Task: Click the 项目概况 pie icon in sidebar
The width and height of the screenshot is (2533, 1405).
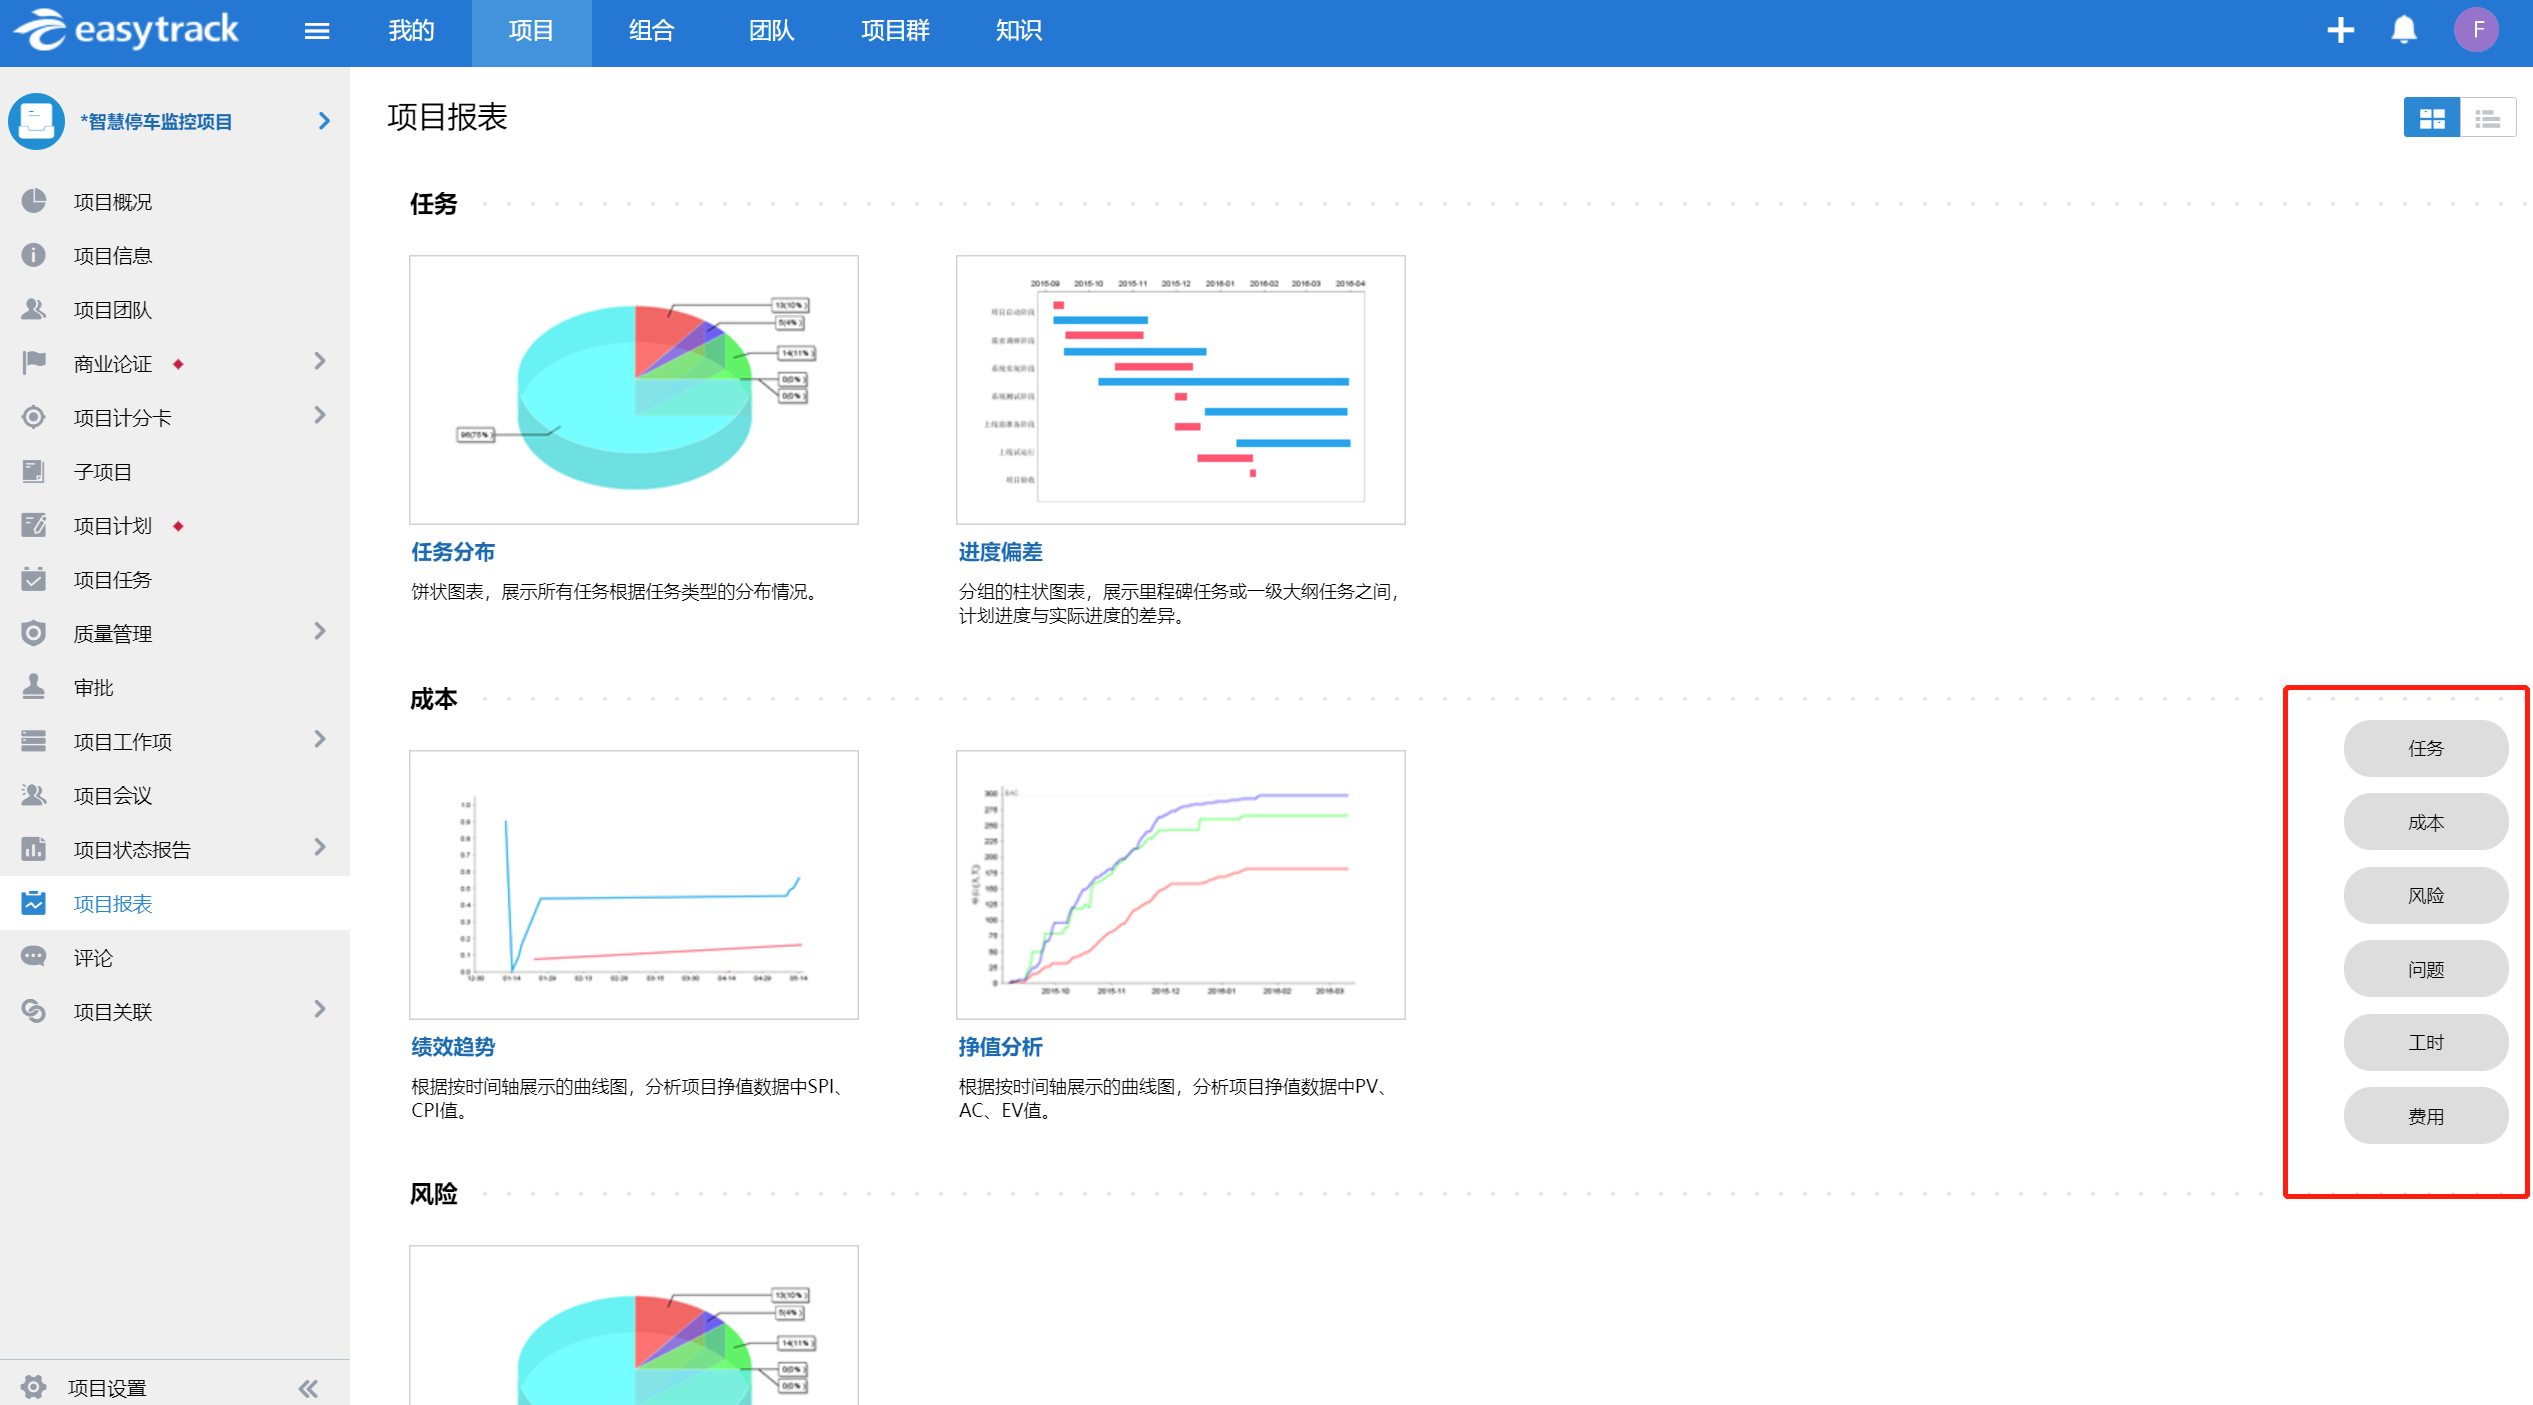Action: (34, 201)
